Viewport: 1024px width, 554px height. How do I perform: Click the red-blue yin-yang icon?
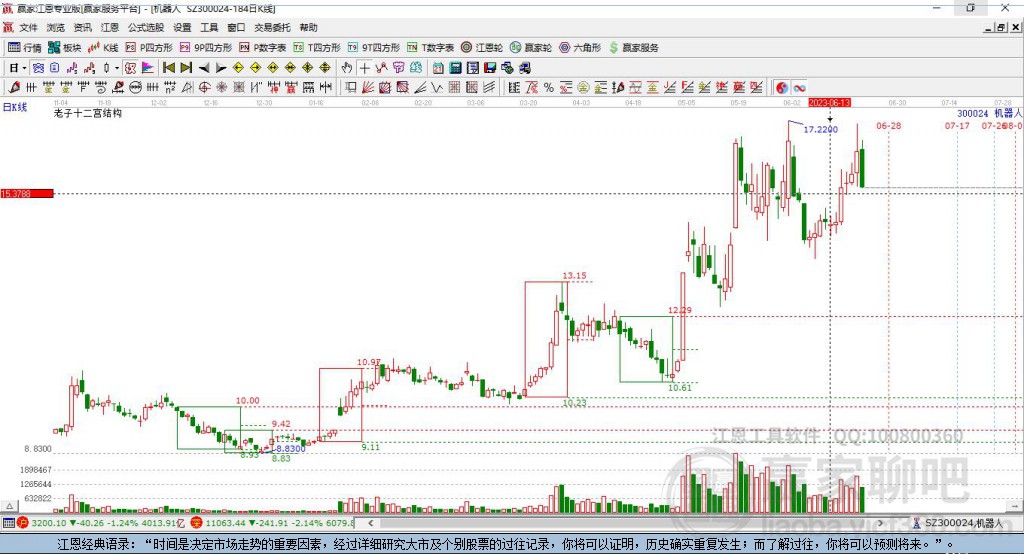782,88
